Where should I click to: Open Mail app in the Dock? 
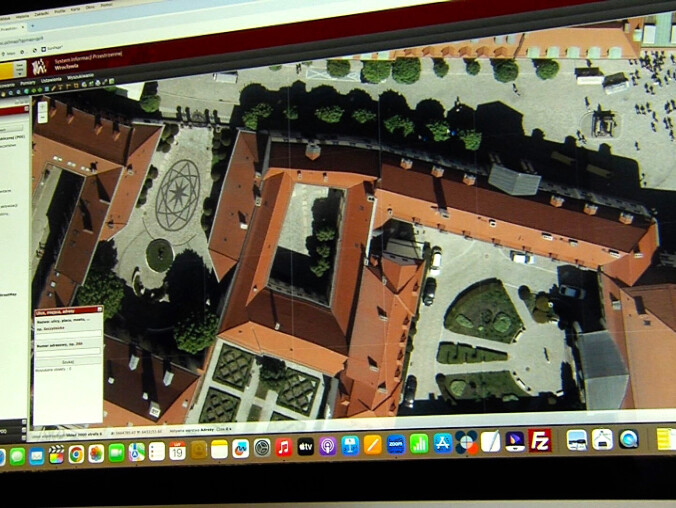click(37, 456)
